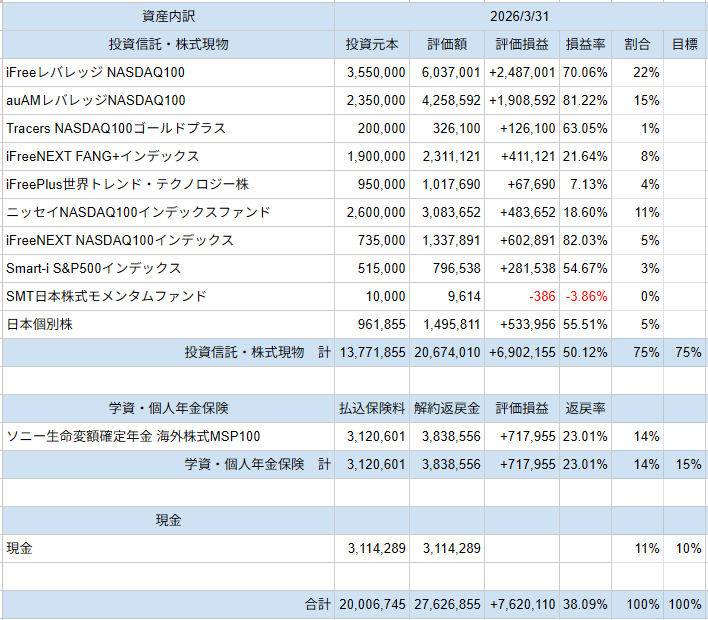Click the 解約返戻金 column header
Viewport: 708px width, 620px height.
[x=447, y=408]
